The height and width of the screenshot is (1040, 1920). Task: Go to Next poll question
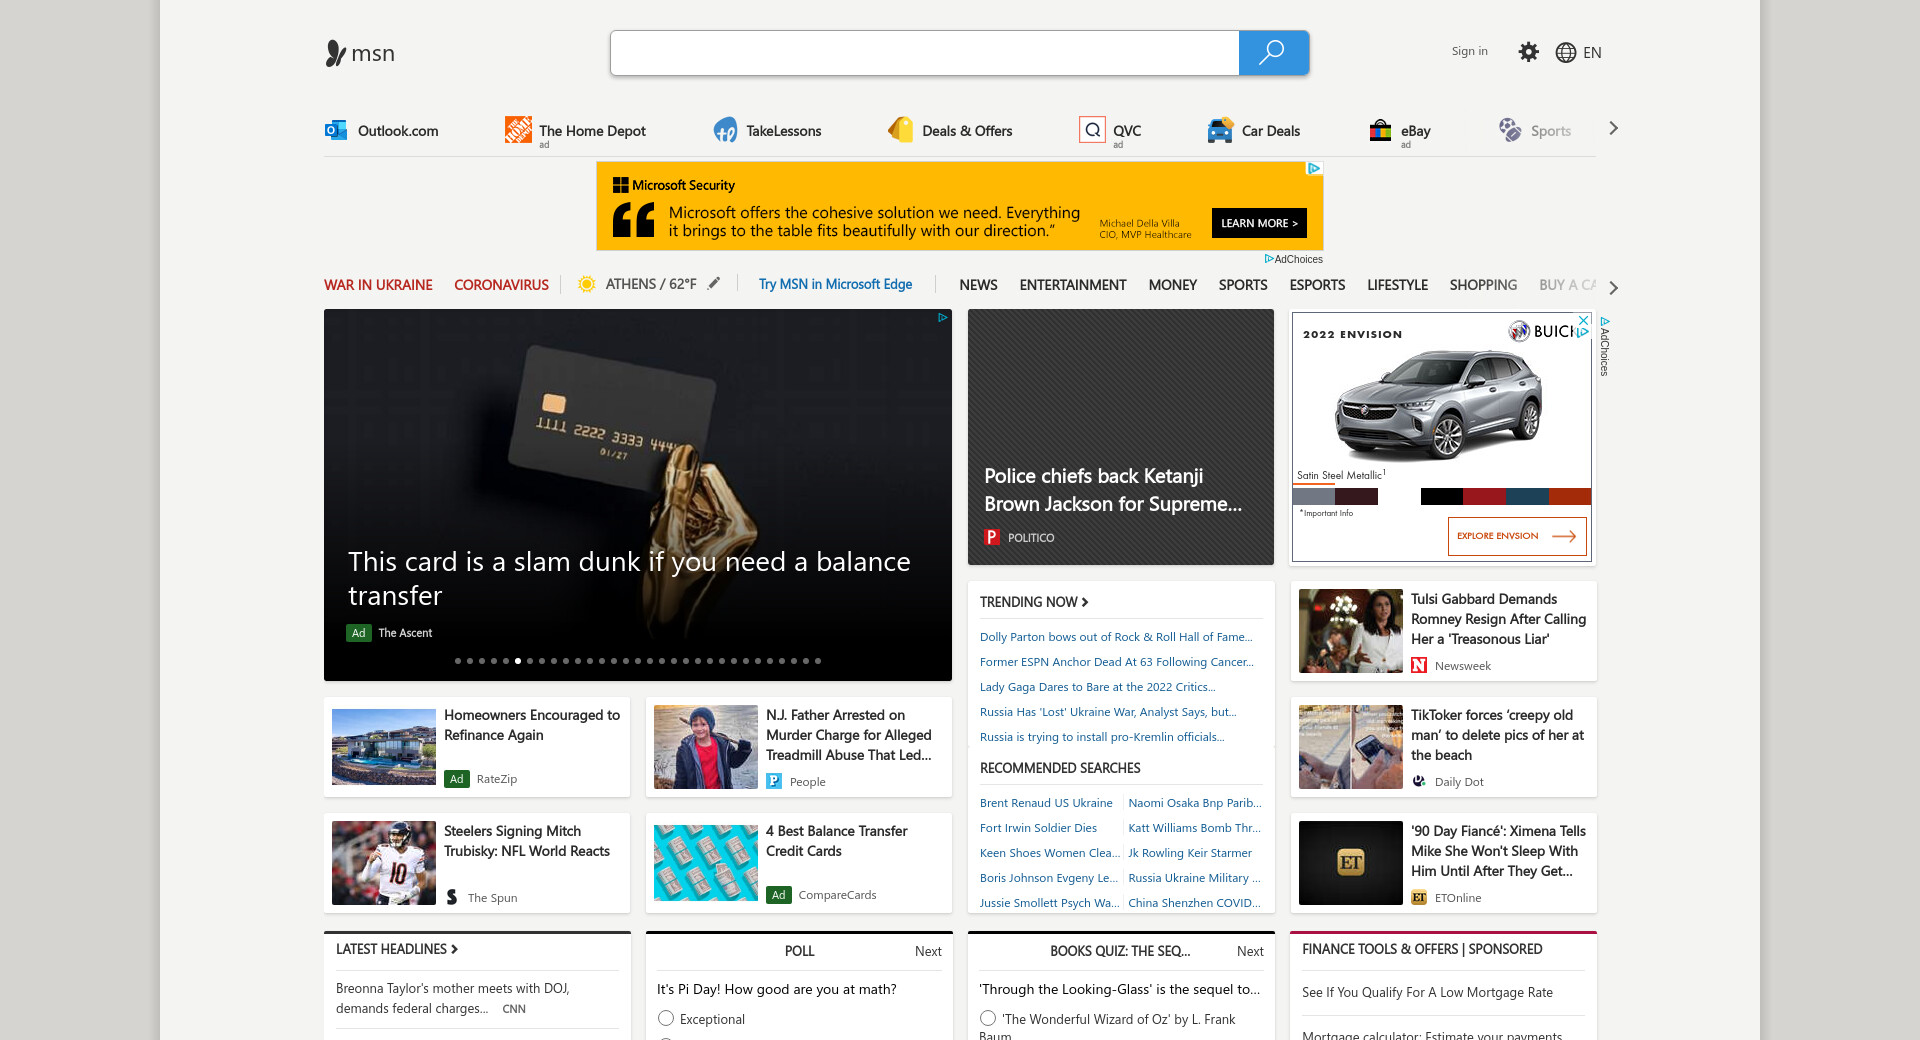[928, 951]
